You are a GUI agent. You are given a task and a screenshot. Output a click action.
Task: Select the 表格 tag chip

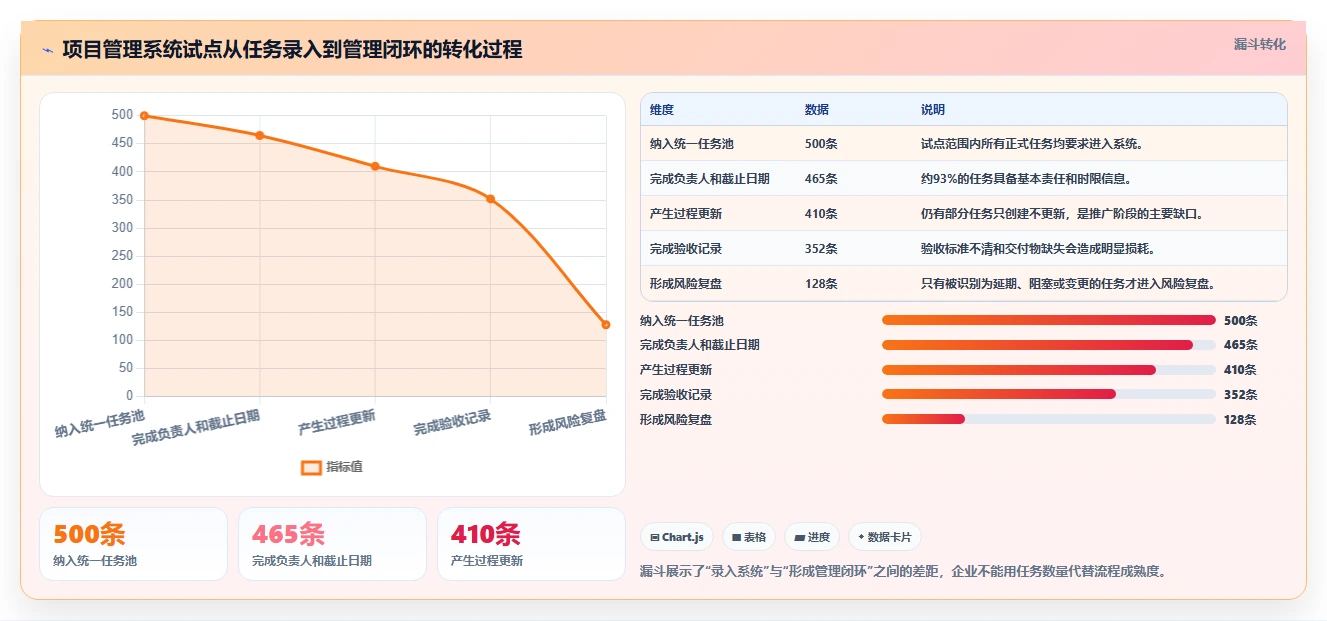click(x=748, y=537)
